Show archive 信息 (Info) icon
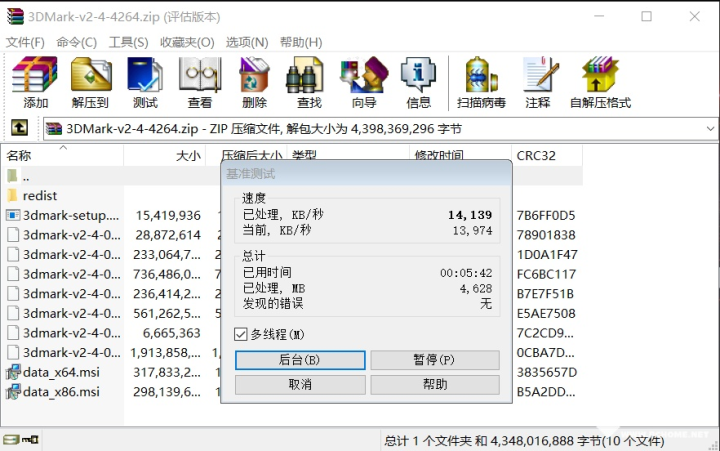This screenshot has width=720, height=451. [x=418, y=74]
